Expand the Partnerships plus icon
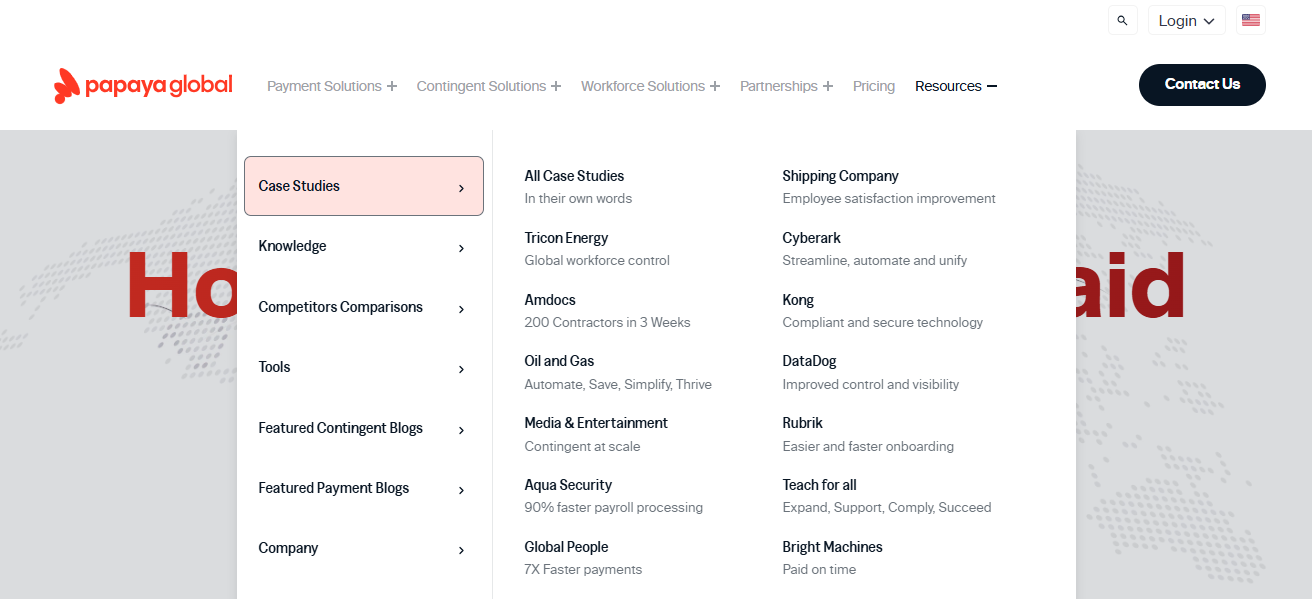This screenshot has height=599, width=1312. [x=828, y=87]
